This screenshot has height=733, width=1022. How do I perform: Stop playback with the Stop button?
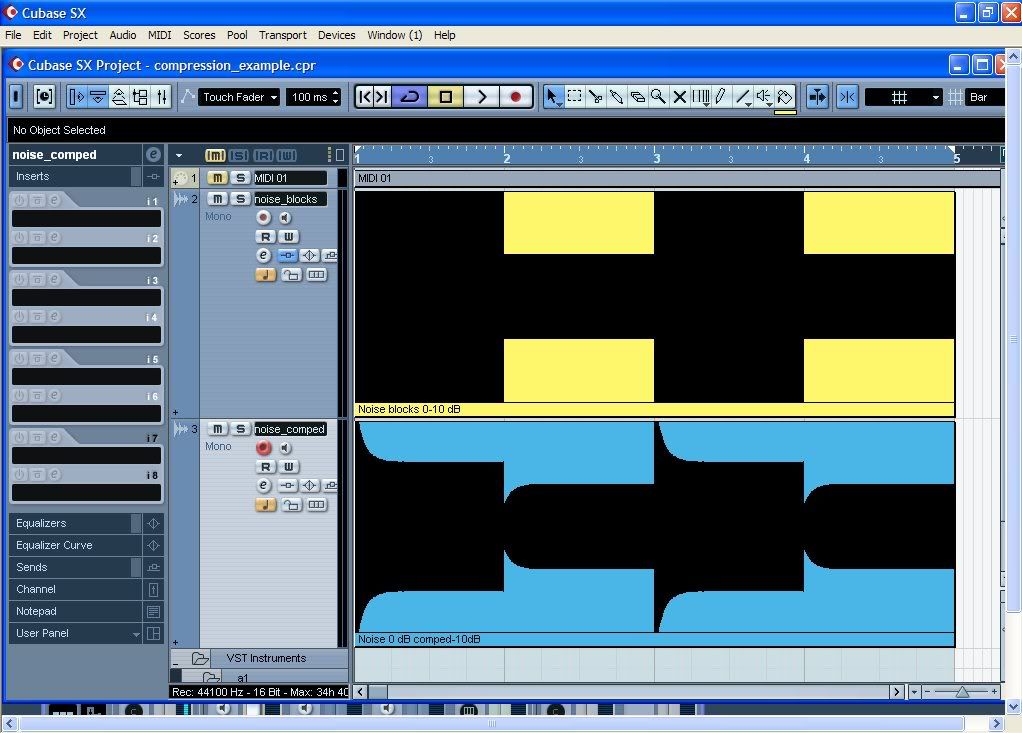click(446, 97)
